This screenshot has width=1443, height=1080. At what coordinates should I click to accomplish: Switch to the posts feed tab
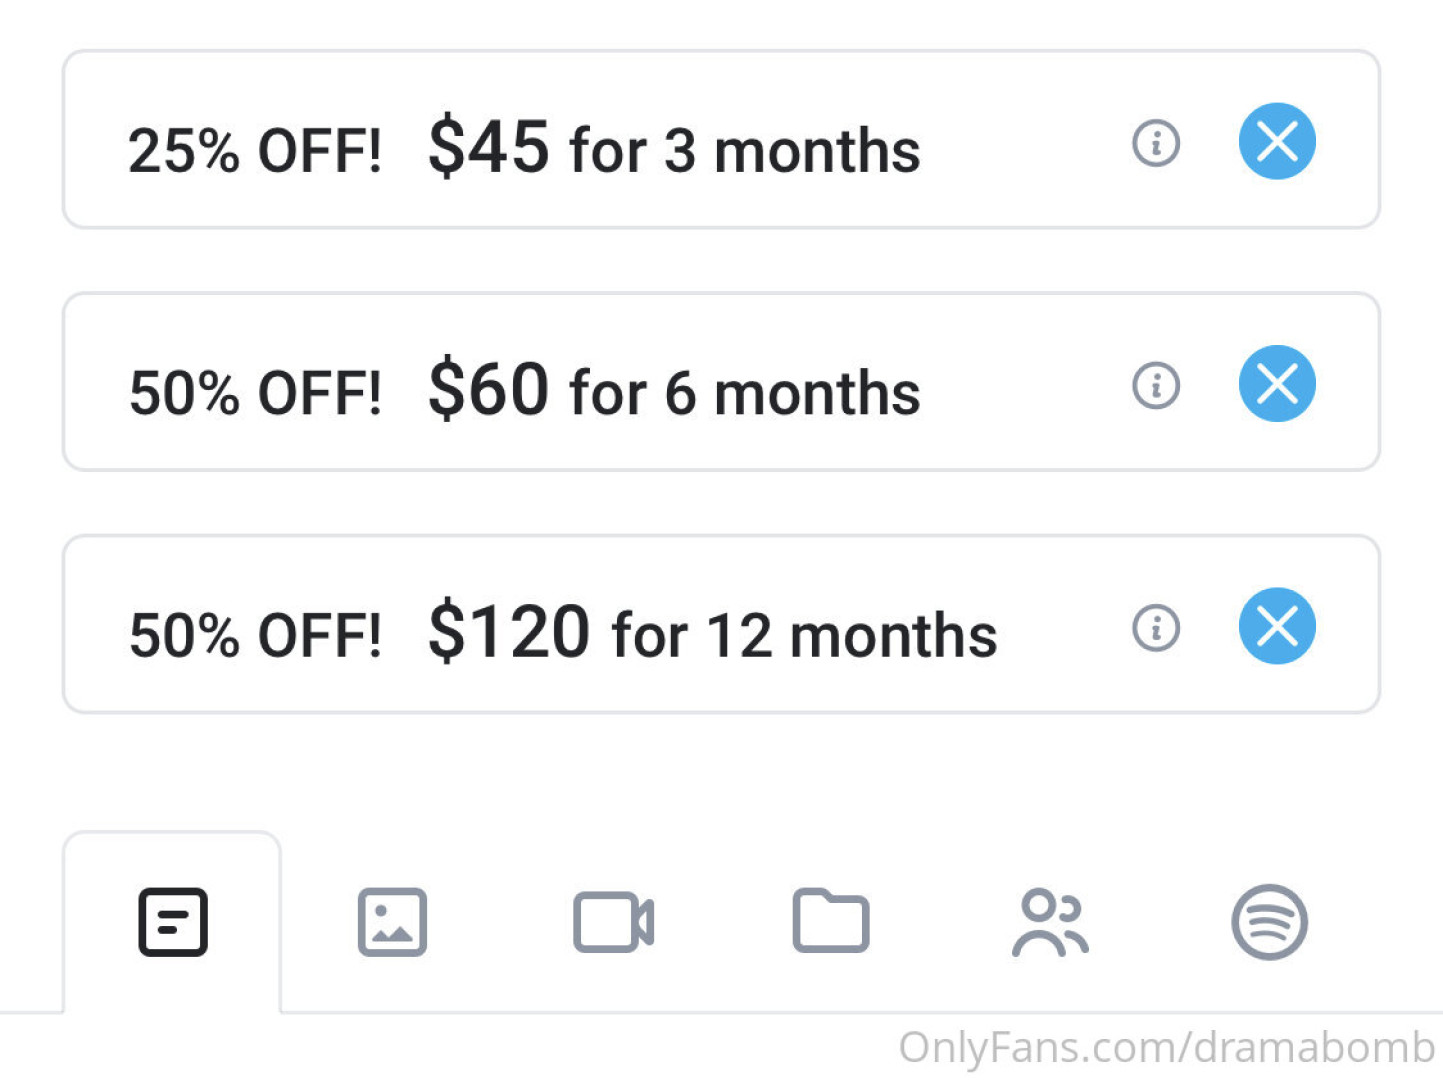tap(173, 922)
